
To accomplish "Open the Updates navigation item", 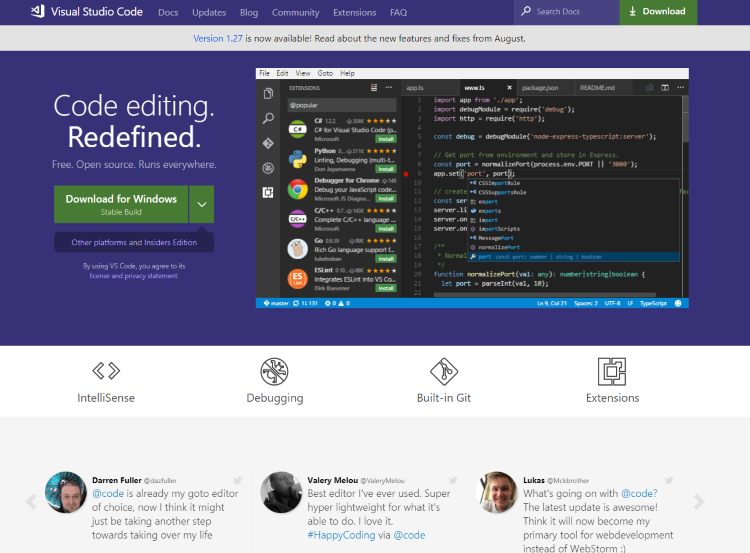I will click(x=209, y=12).
